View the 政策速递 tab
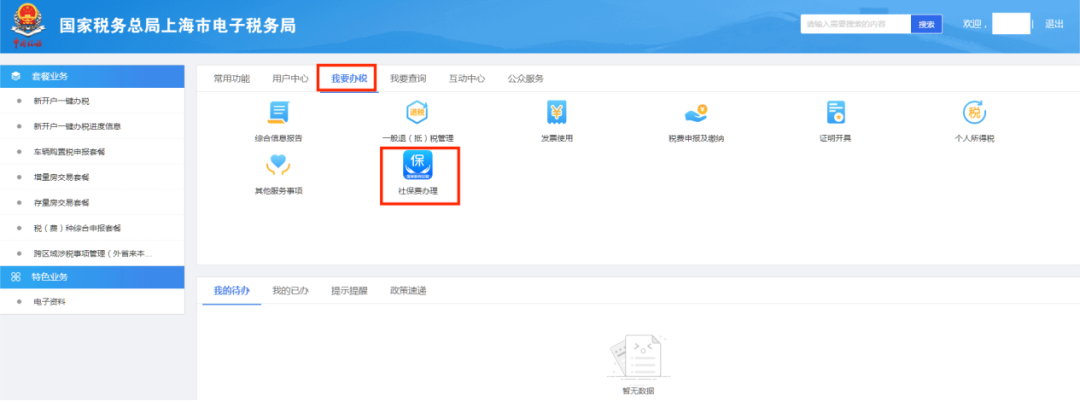Image resolution: width=1080 pixels, height=401 pixels. [408, 291]
